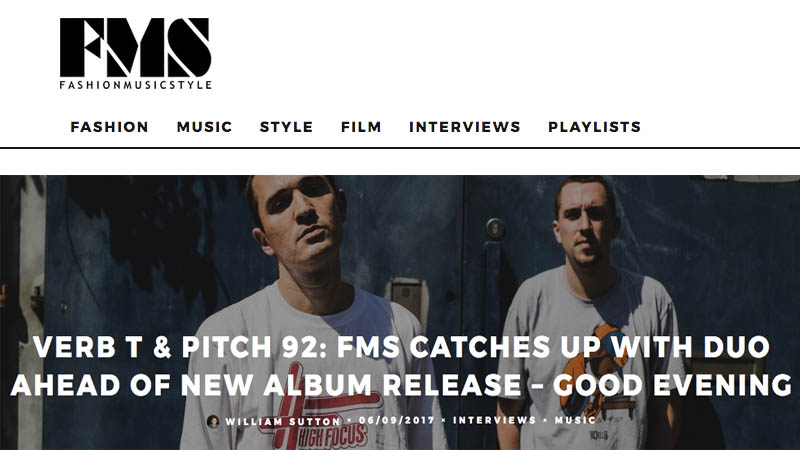The image size is (800, 450).
Task: Click the FMS logo mark
Action: click(x=135, y=47)
